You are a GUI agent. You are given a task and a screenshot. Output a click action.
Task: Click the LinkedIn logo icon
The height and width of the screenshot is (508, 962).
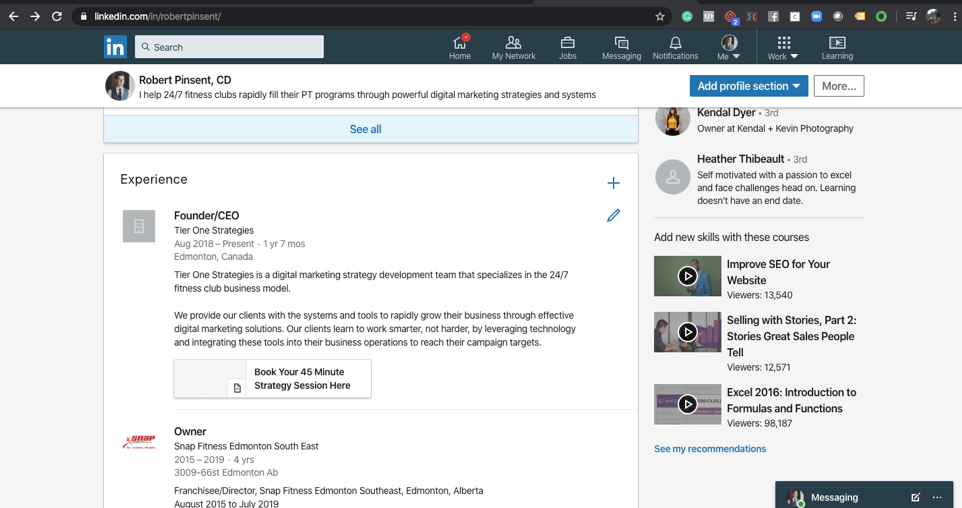tap(115, 47)
